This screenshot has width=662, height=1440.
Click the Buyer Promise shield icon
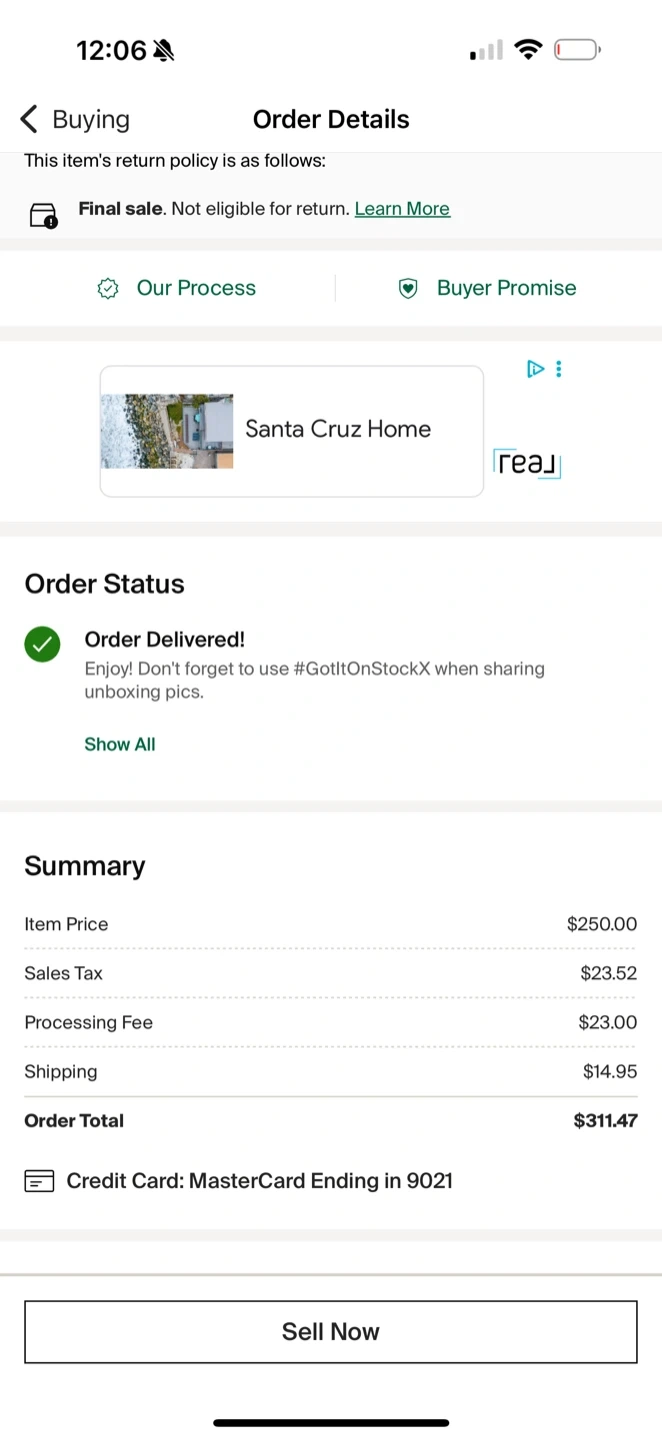click(x=408, y=289)
